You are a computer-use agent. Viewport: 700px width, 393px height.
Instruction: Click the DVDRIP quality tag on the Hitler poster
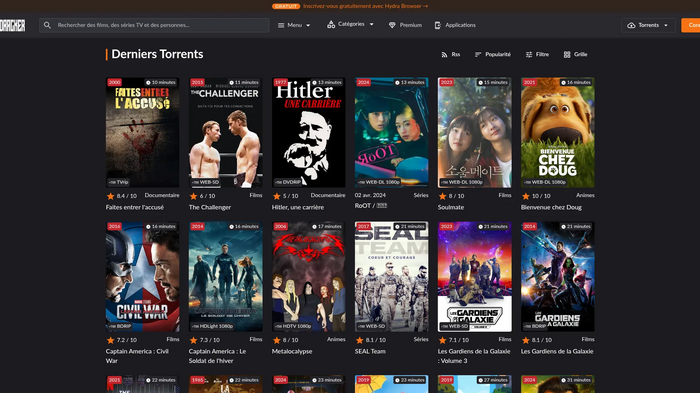coord(288,182)
